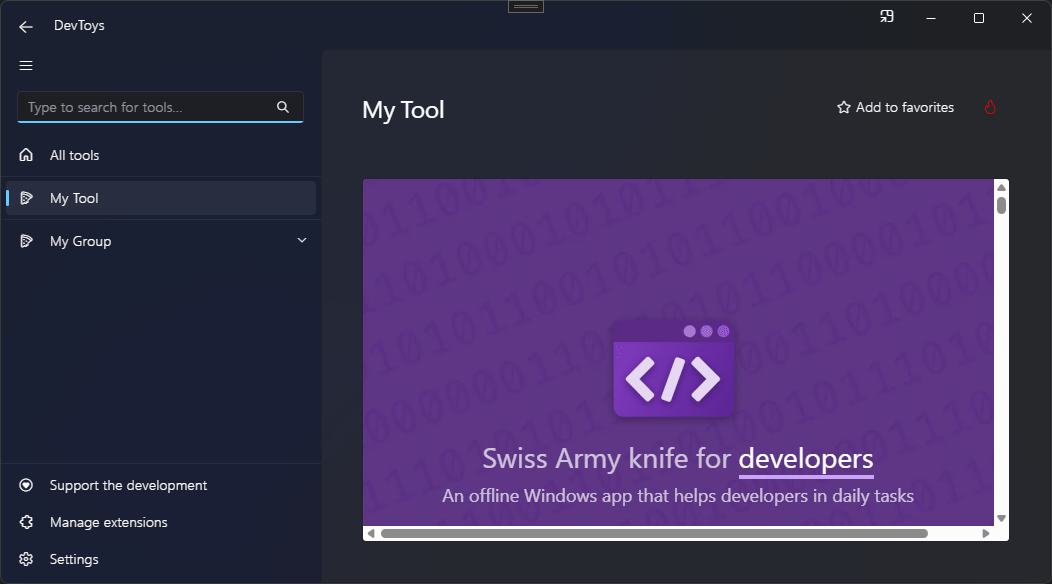Click the star icon for favorites

pos(843,107)
